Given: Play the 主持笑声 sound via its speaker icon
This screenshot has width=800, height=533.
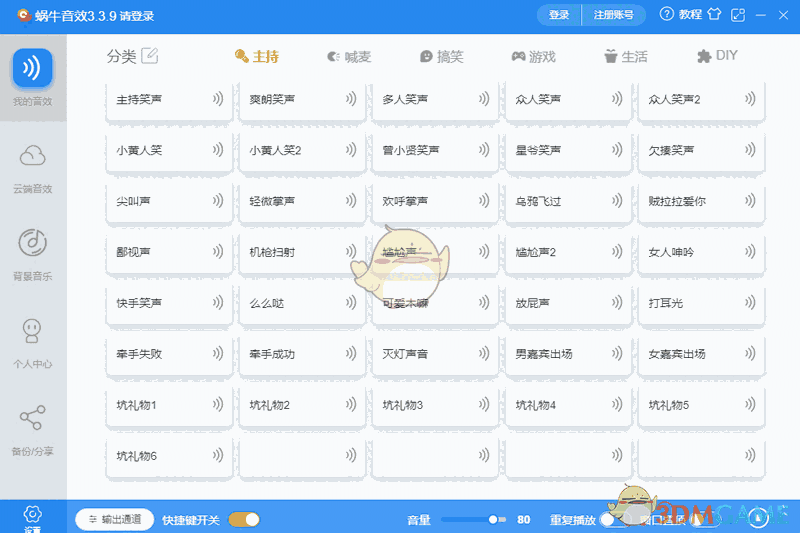Looking at the screenshot, I should pyautogui.click(x=218, y=98).
